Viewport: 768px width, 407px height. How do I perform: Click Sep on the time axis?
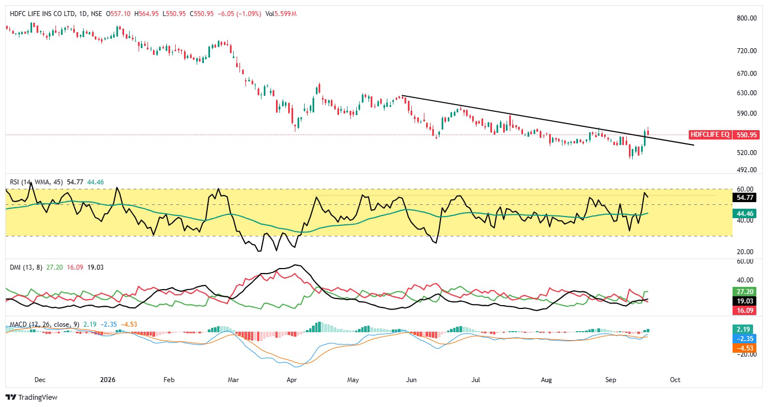[610, 380]
